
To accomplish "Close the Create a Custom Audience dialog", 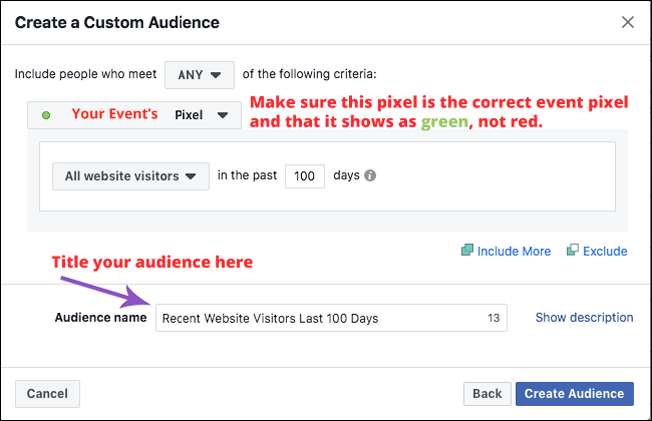I will click(627, 22).
